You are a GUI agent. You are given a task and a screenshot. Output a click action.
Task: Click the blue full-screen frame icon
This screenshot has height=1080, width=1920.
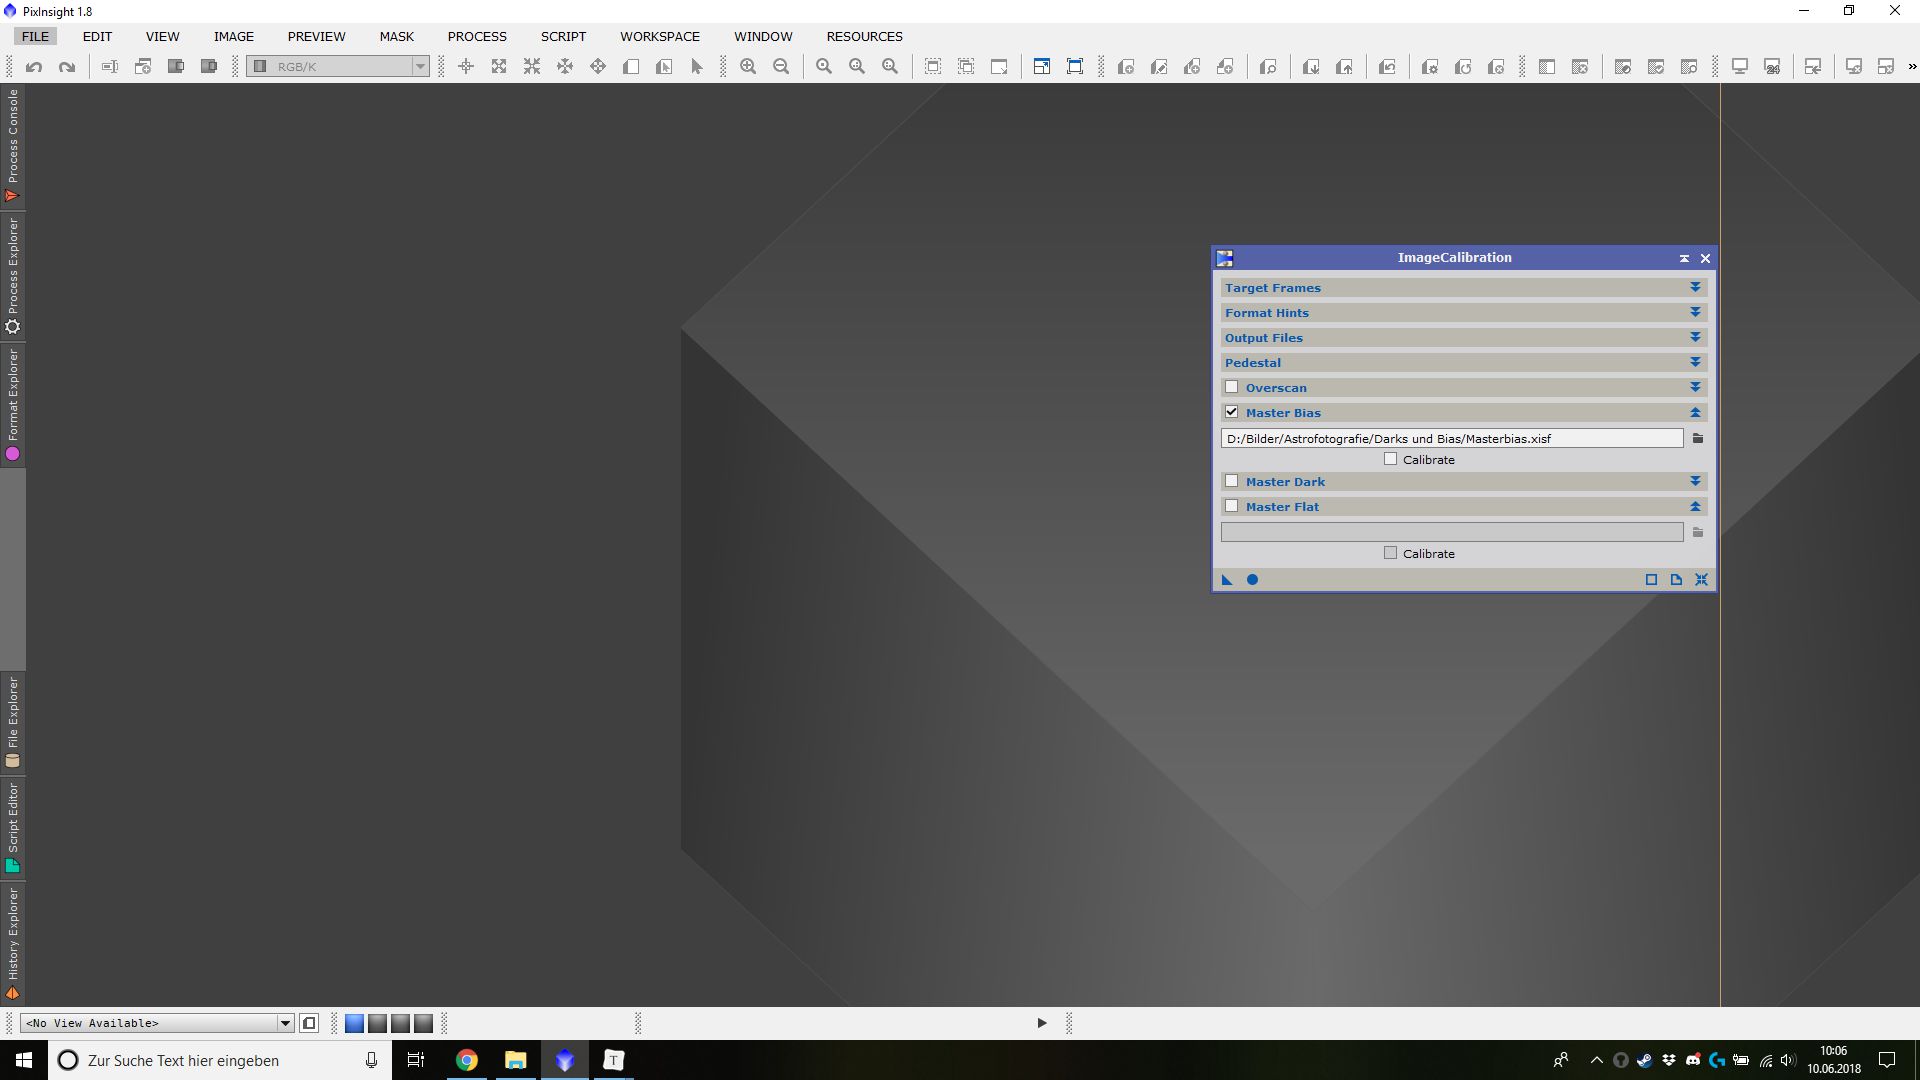[x=1075, y=67]
